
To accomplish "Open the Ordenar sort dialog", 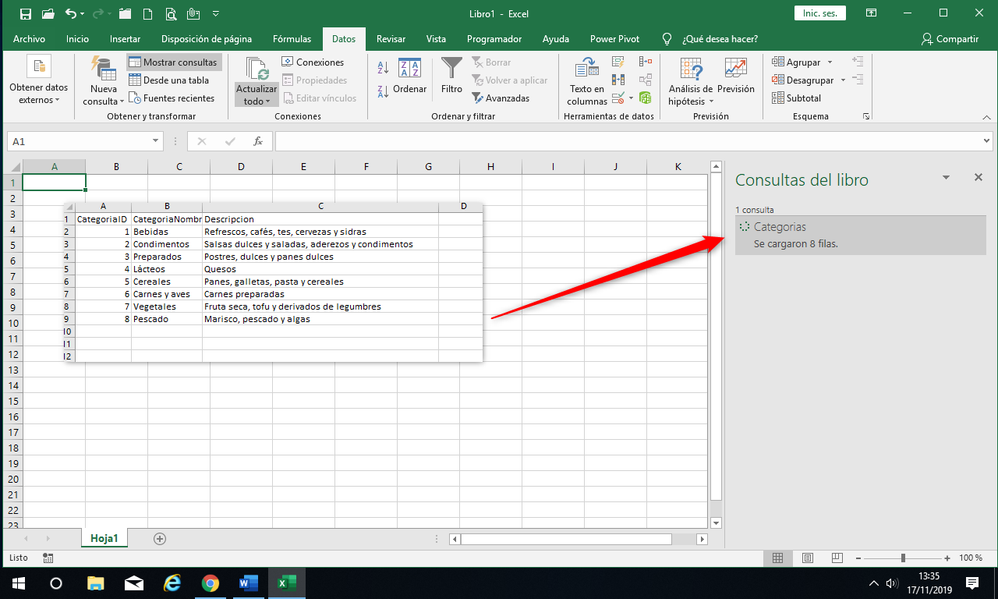I will click(409, 75).
